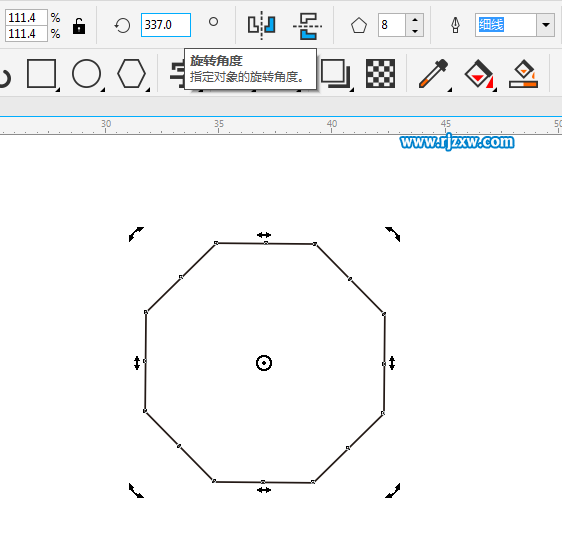562x554 pixels.
Task: Click the top scale percentage field
Action: click(26, 17)
